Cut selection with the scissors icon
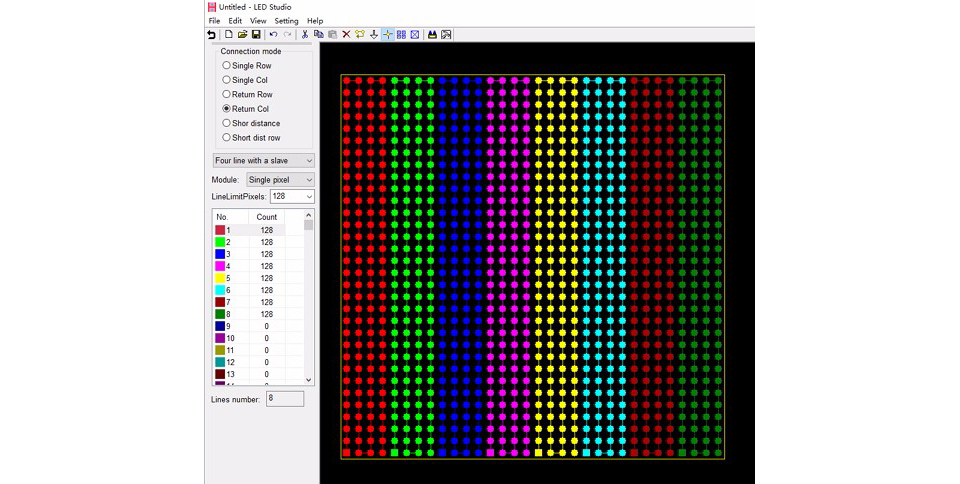The height and width of the screenshot is (484, 960). 305,35
